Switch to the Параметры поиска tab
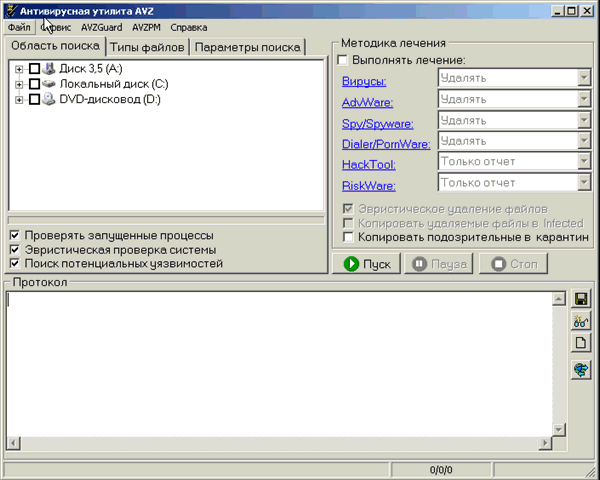Screen dimensions: 600x480 (x=248, y=47)
